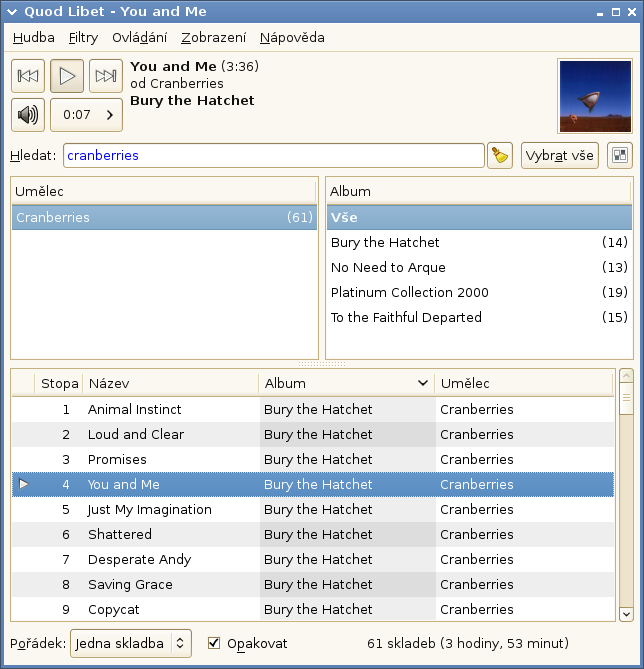Image resolution: width=644 pixels, height=669 pixels.
Task: Select No Need to Arque album
Action: tap(479, 267)
